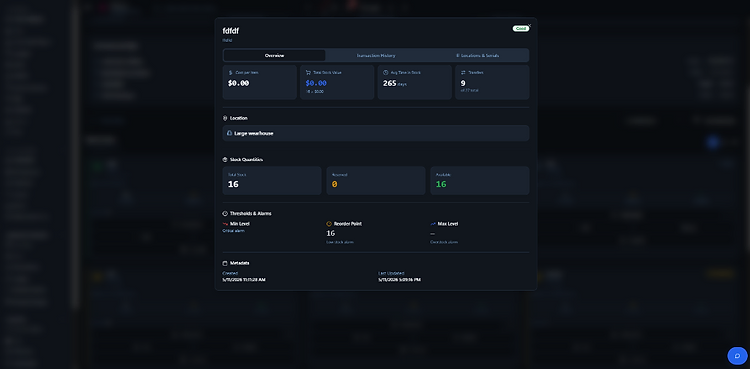
Task: Open the Locations & Serials tab
Action: click(x=477, y=56)
